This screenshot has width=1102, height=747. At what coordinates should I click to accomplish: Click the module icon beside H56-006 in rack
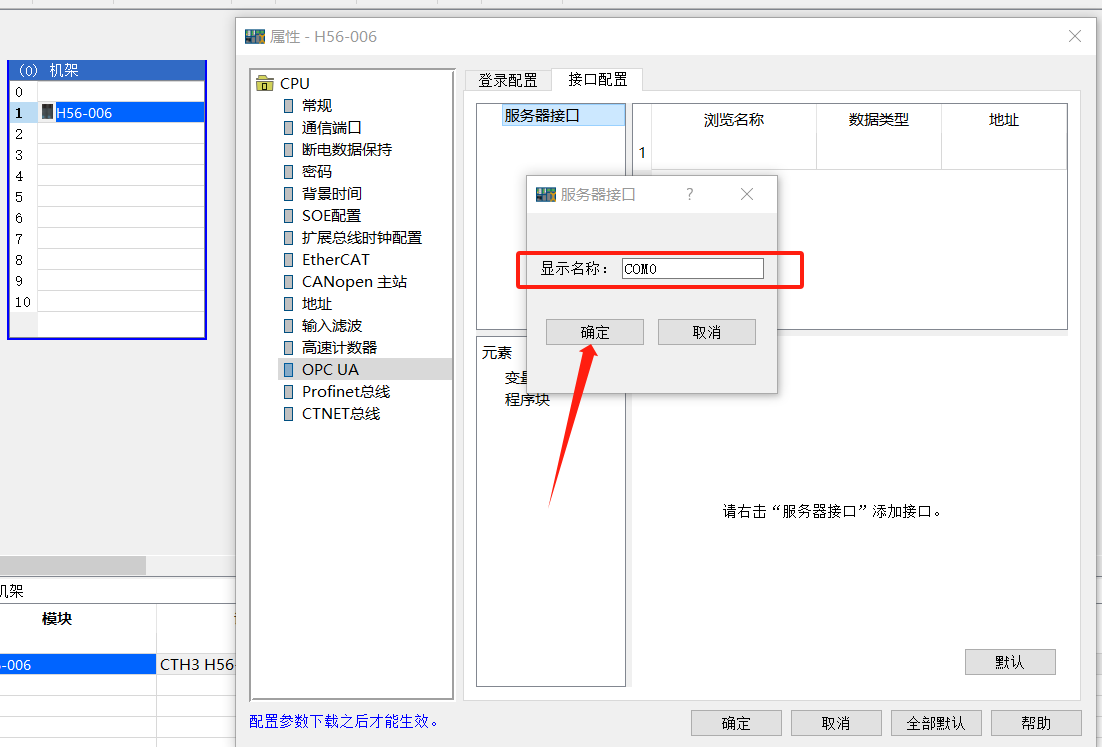coord(47,112)
